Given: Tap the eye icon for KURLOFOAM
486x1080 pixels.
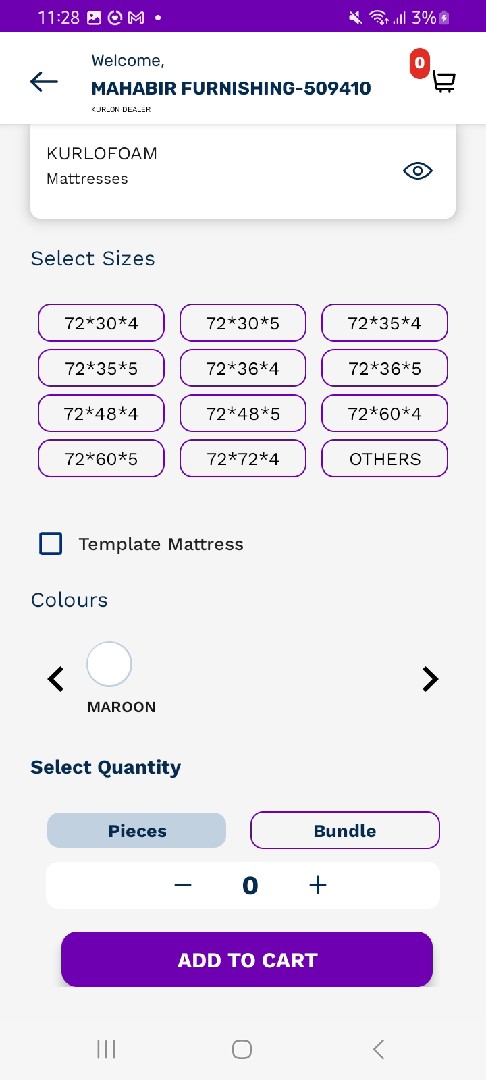Looking at the screenshot, I should click(418, 171).
